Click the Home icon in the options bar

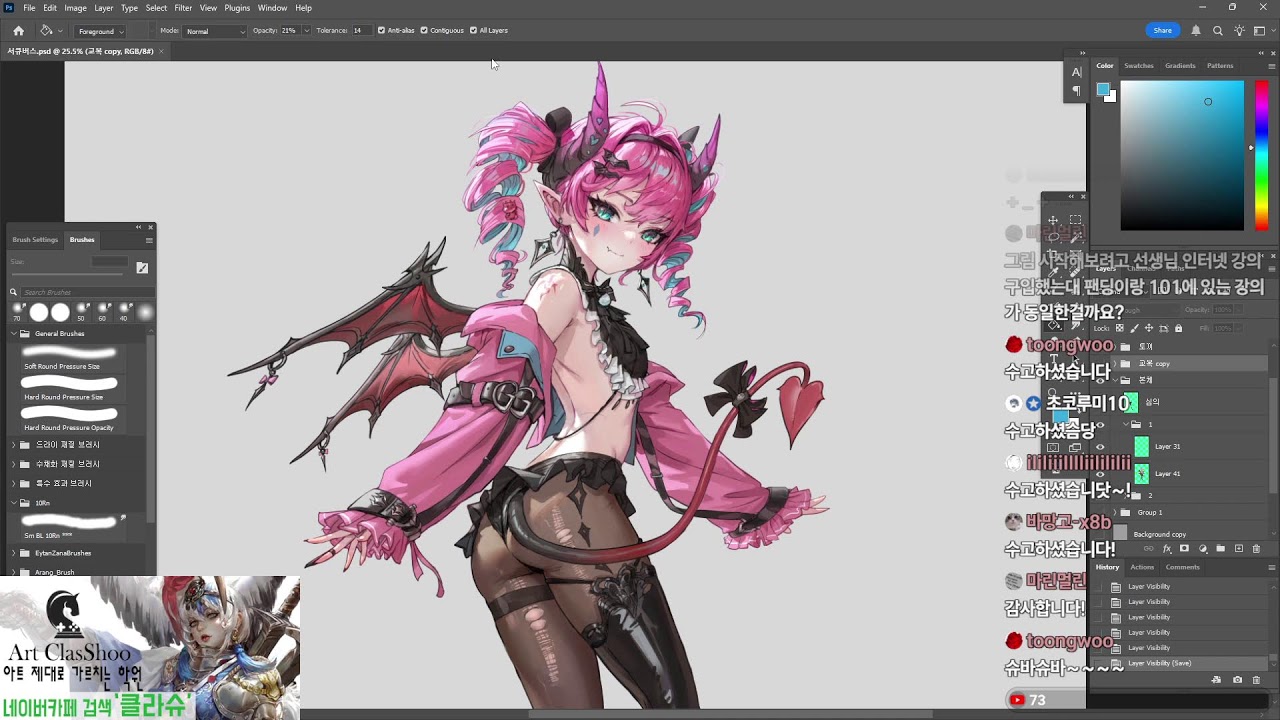click(x=18, y=31)
